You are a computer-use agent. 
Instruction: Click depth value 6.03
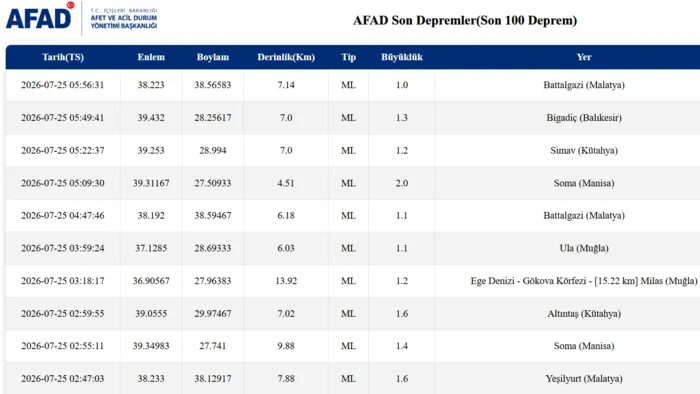point(286,248)
